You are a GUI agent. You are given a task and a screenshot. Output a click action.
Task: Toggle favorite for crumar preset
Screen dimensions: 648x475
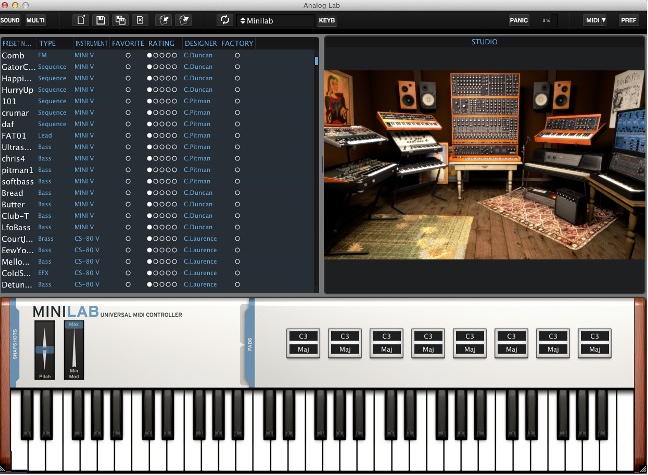pyautogui.click(x=128, y=113)
